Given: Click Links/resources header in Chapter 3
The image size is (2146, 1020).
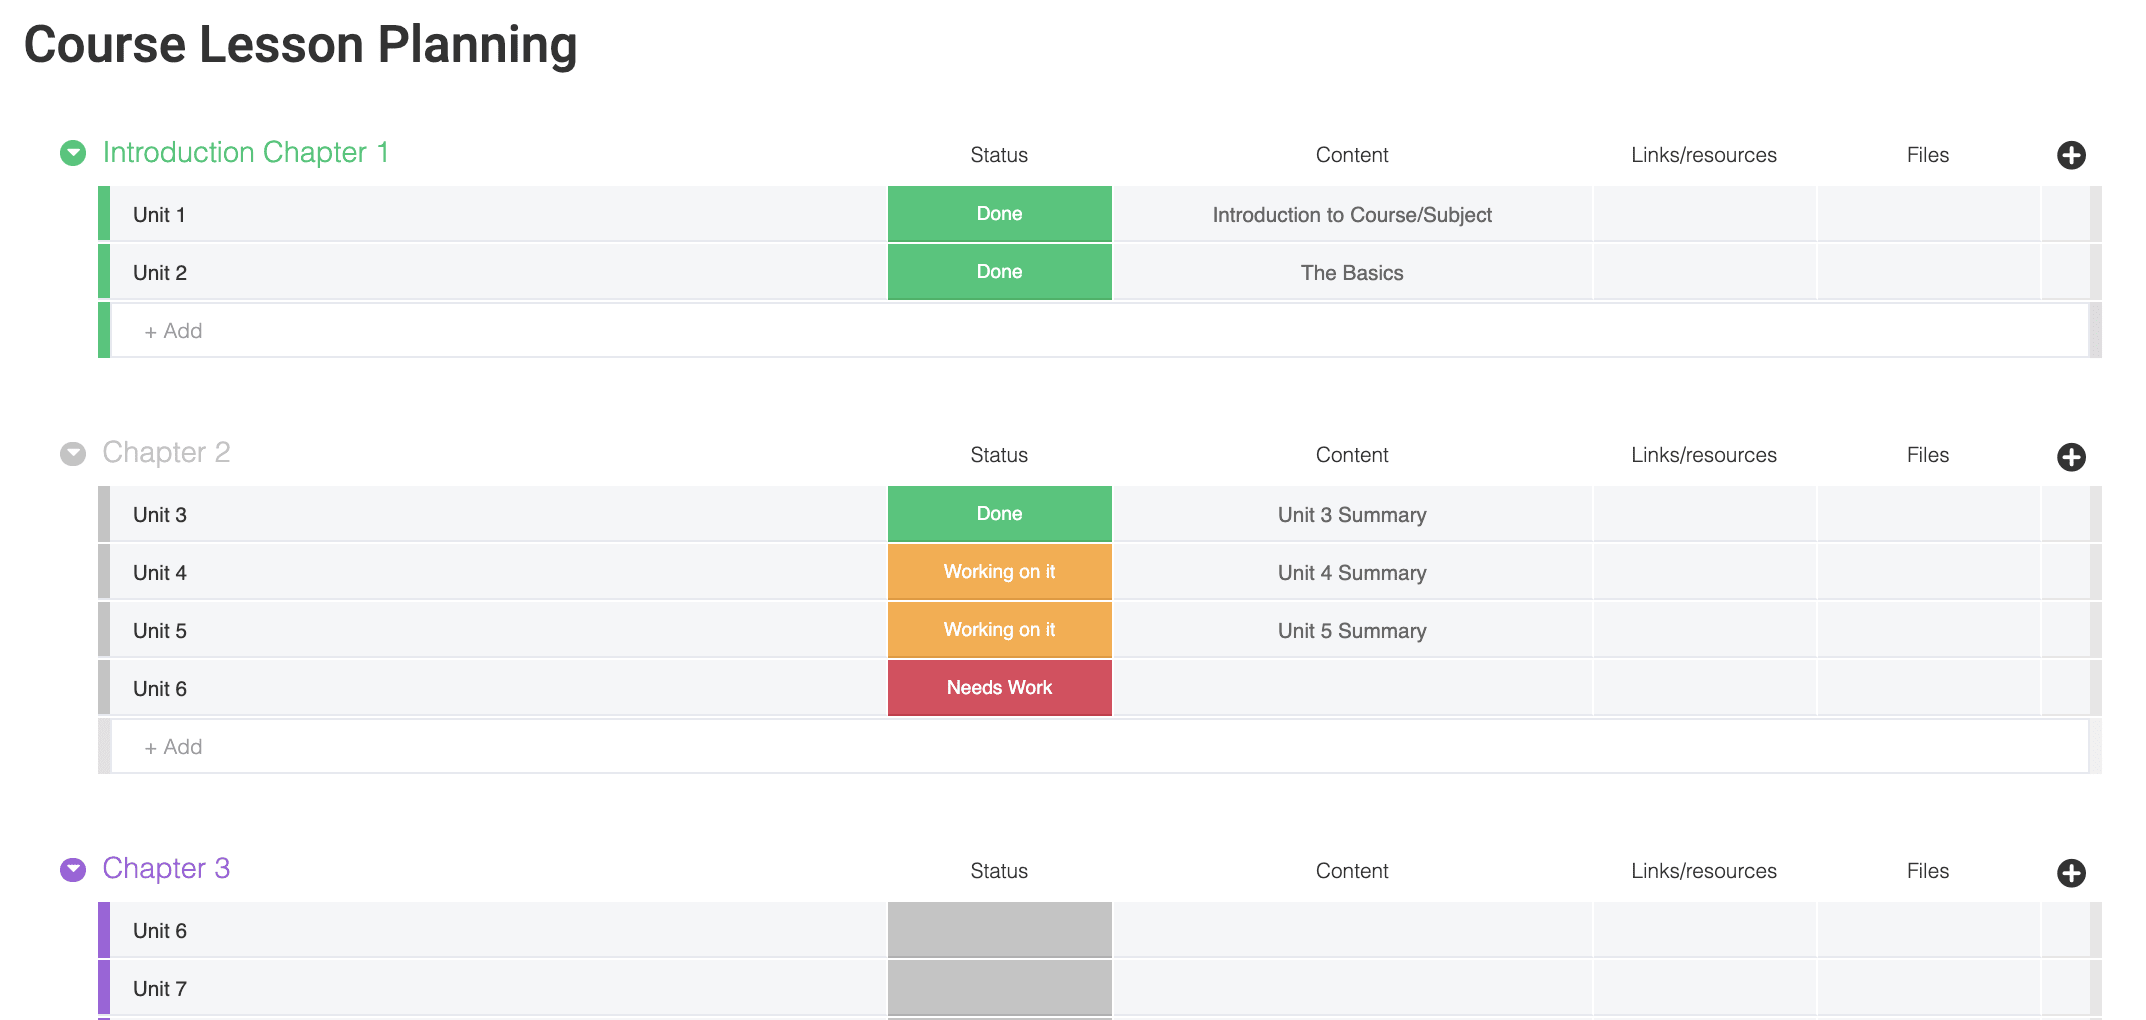Looking at the screenshot, I should 1704,871.
